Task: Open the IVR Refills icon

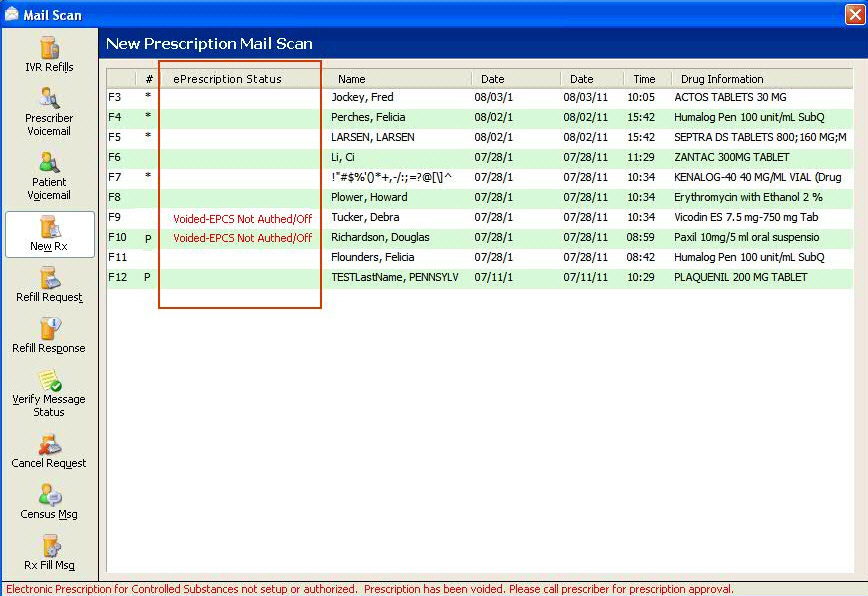Action: (49, 48)
